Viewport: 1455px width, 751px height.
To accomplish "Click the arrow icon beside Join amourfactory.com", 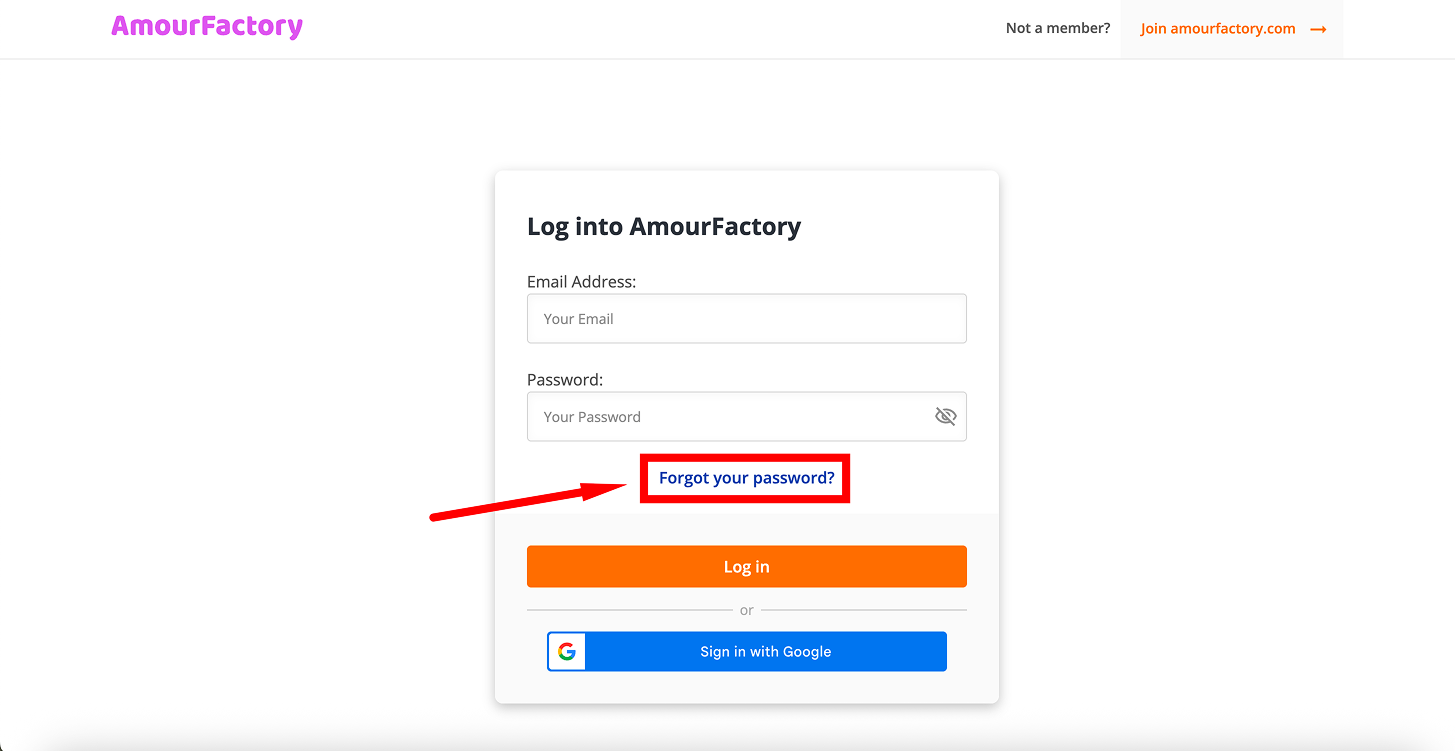I will (x=1317, y=28).
